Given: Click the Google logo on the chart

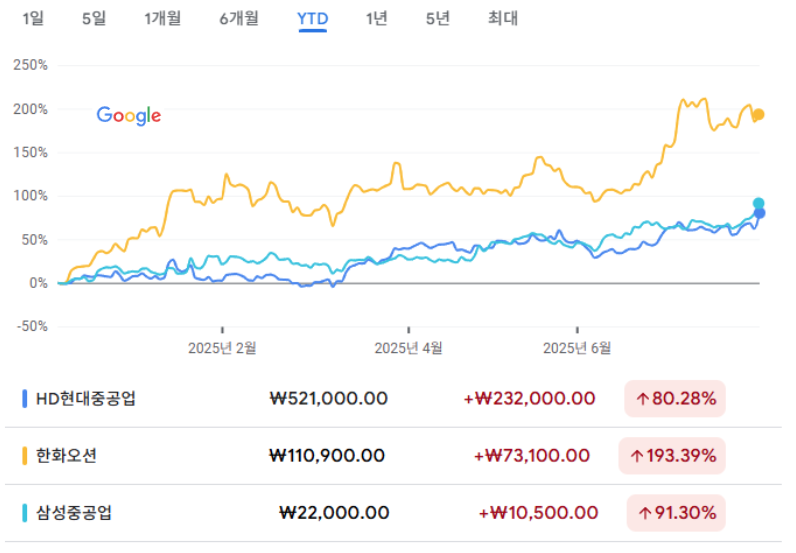Looking at the screenshot, I should click(x=129, y=115).
